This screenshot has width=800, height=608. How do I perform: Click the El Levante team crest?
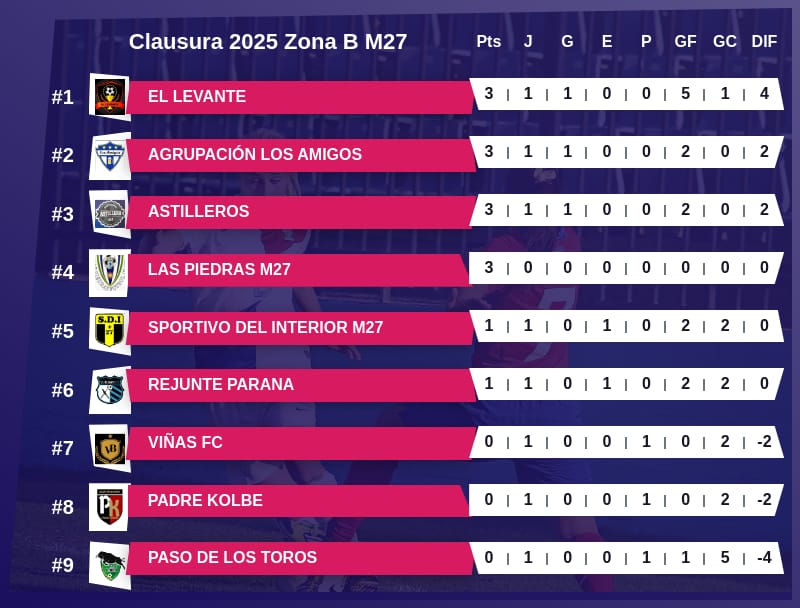coord(109,97)
